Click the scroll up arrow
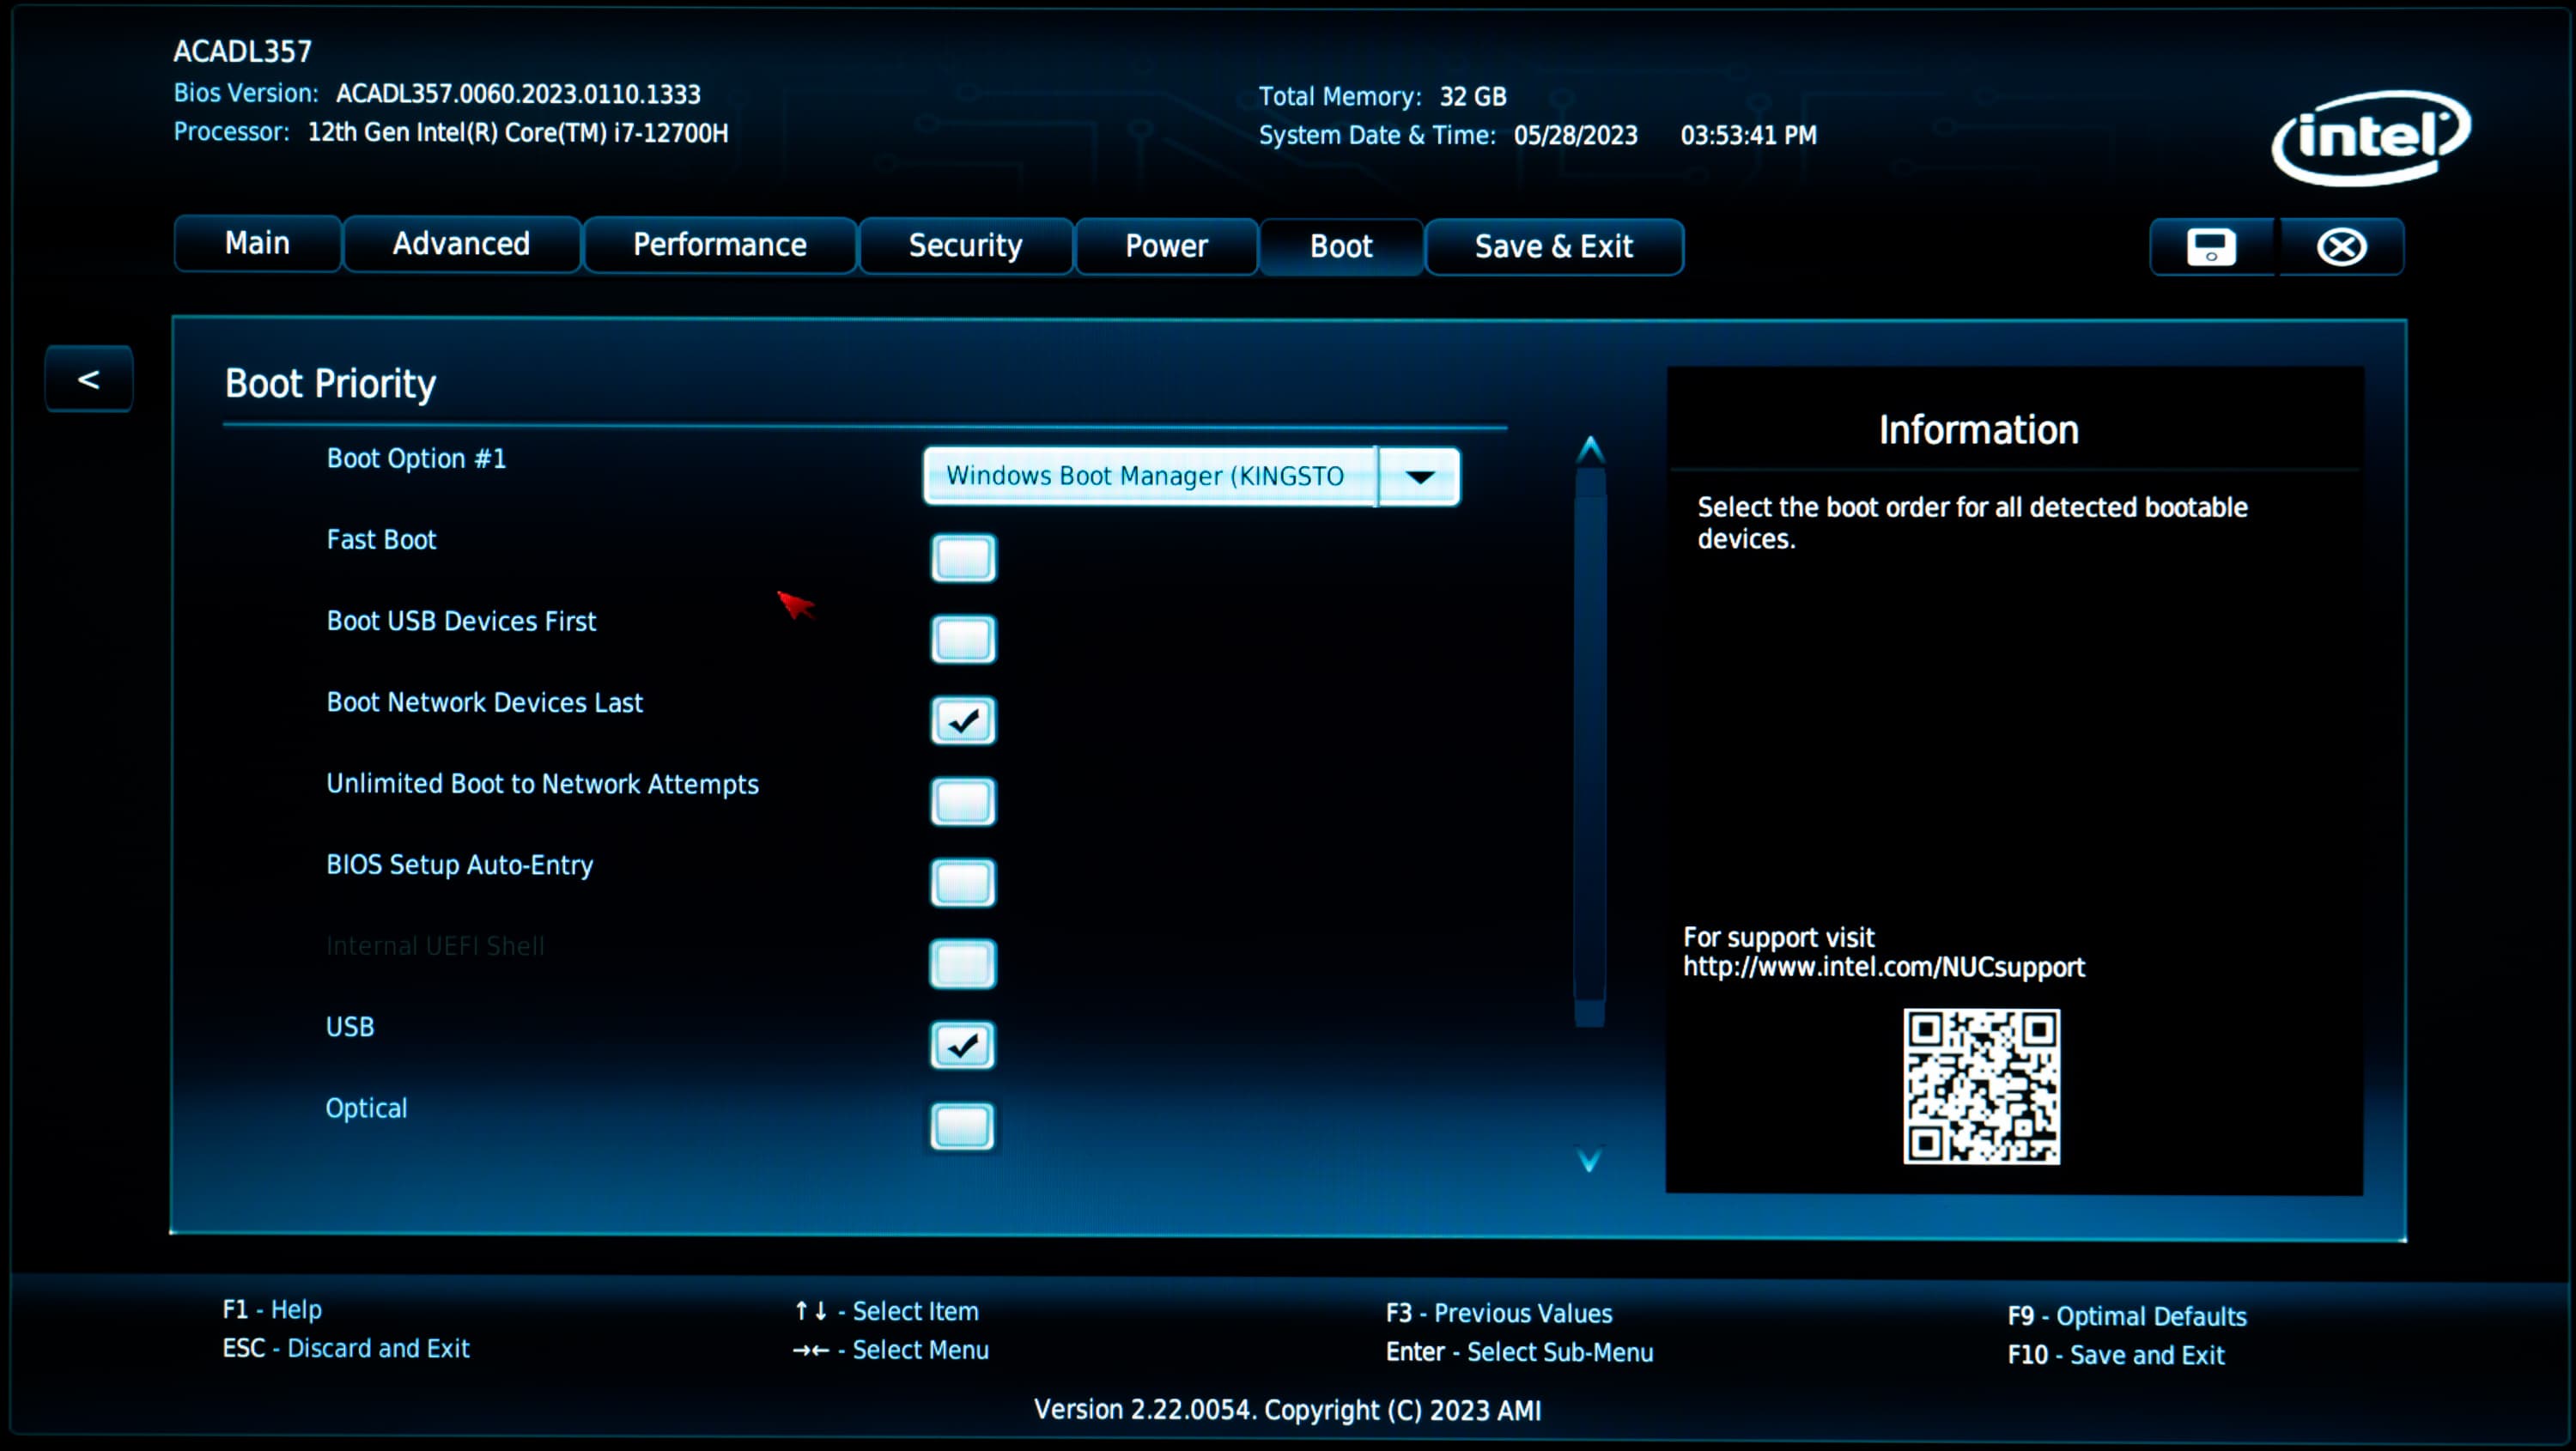 [1590, 450]
